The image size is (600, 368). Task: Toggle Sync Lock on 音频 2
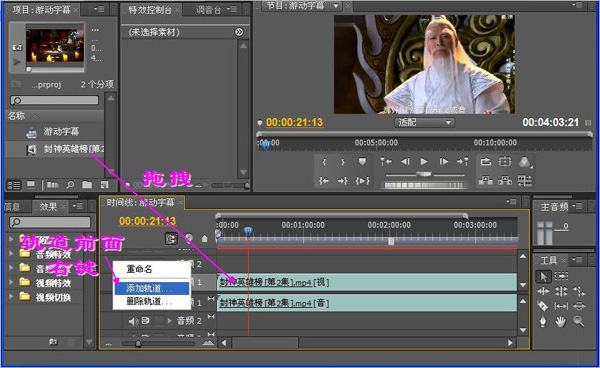145,321
